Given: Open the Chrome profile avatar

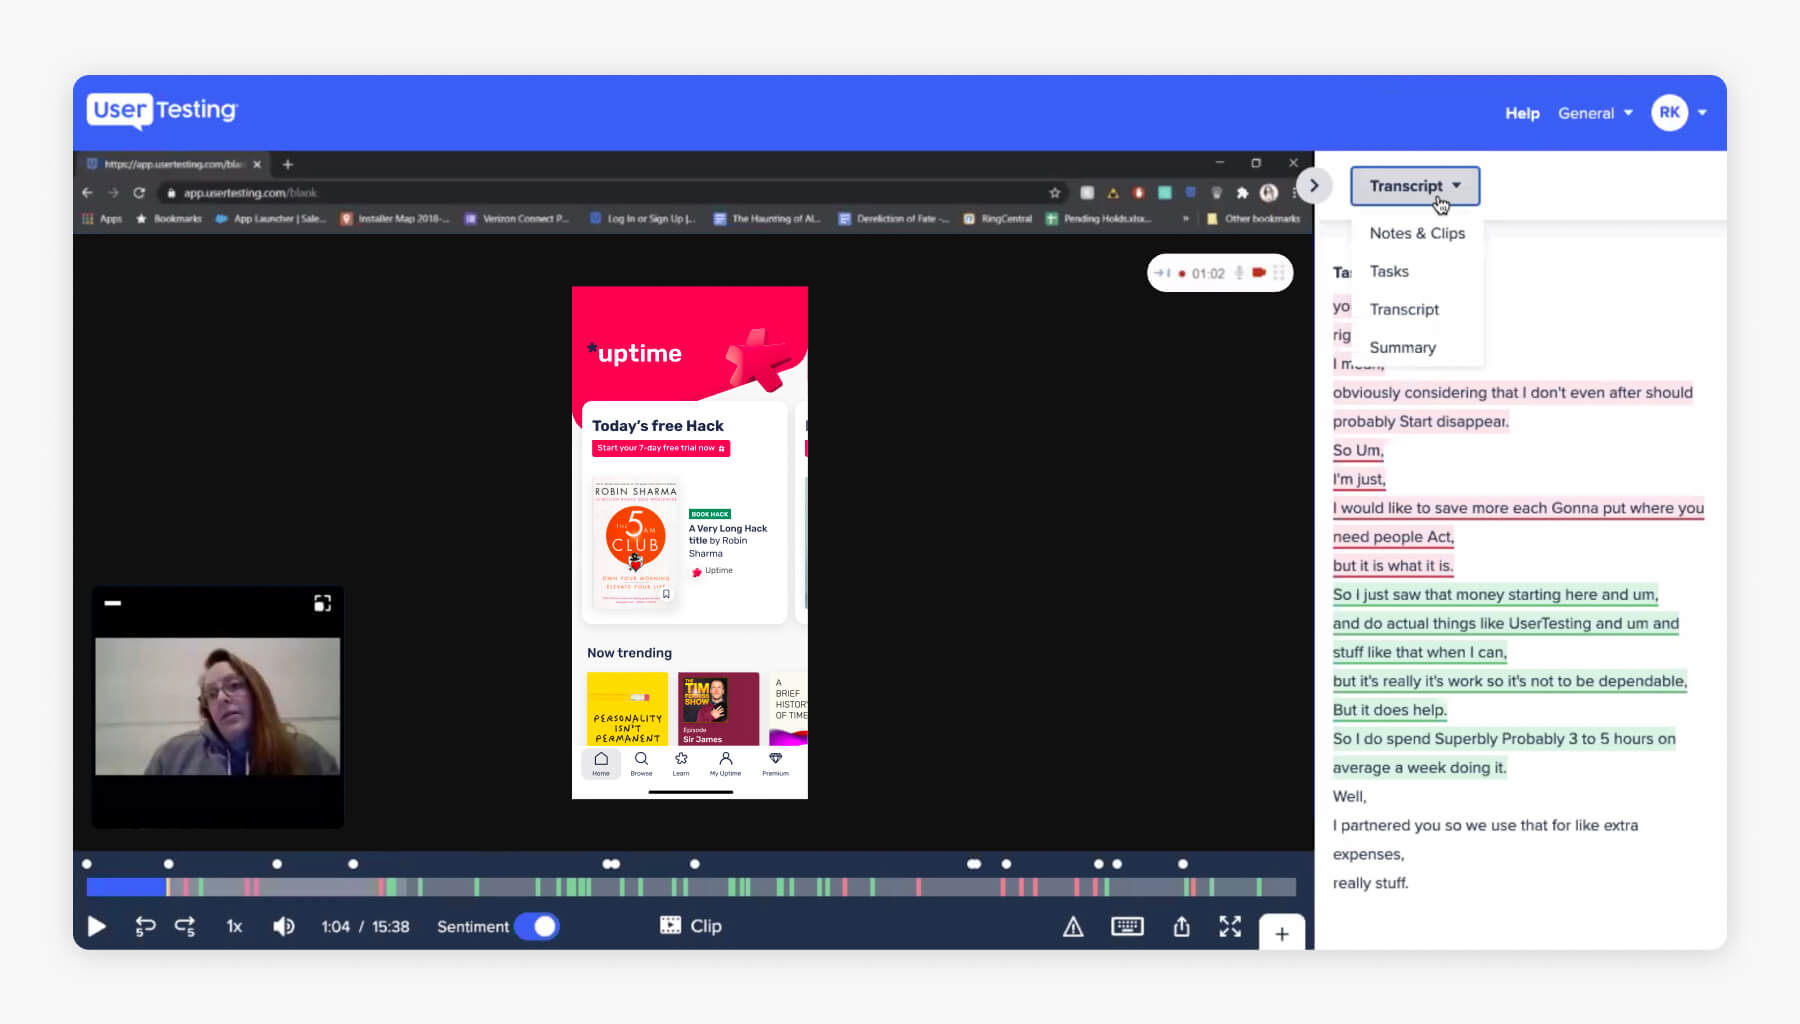Looking at the screenshot, I should pyautogui.click(x=1268, y=192).
